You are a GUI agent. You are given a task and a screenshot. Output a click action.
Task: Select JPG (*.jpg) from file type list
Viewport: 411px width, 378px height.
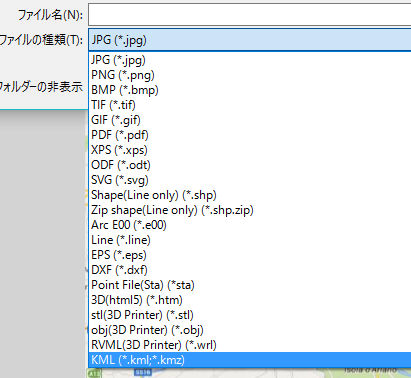tap(250, 60)
